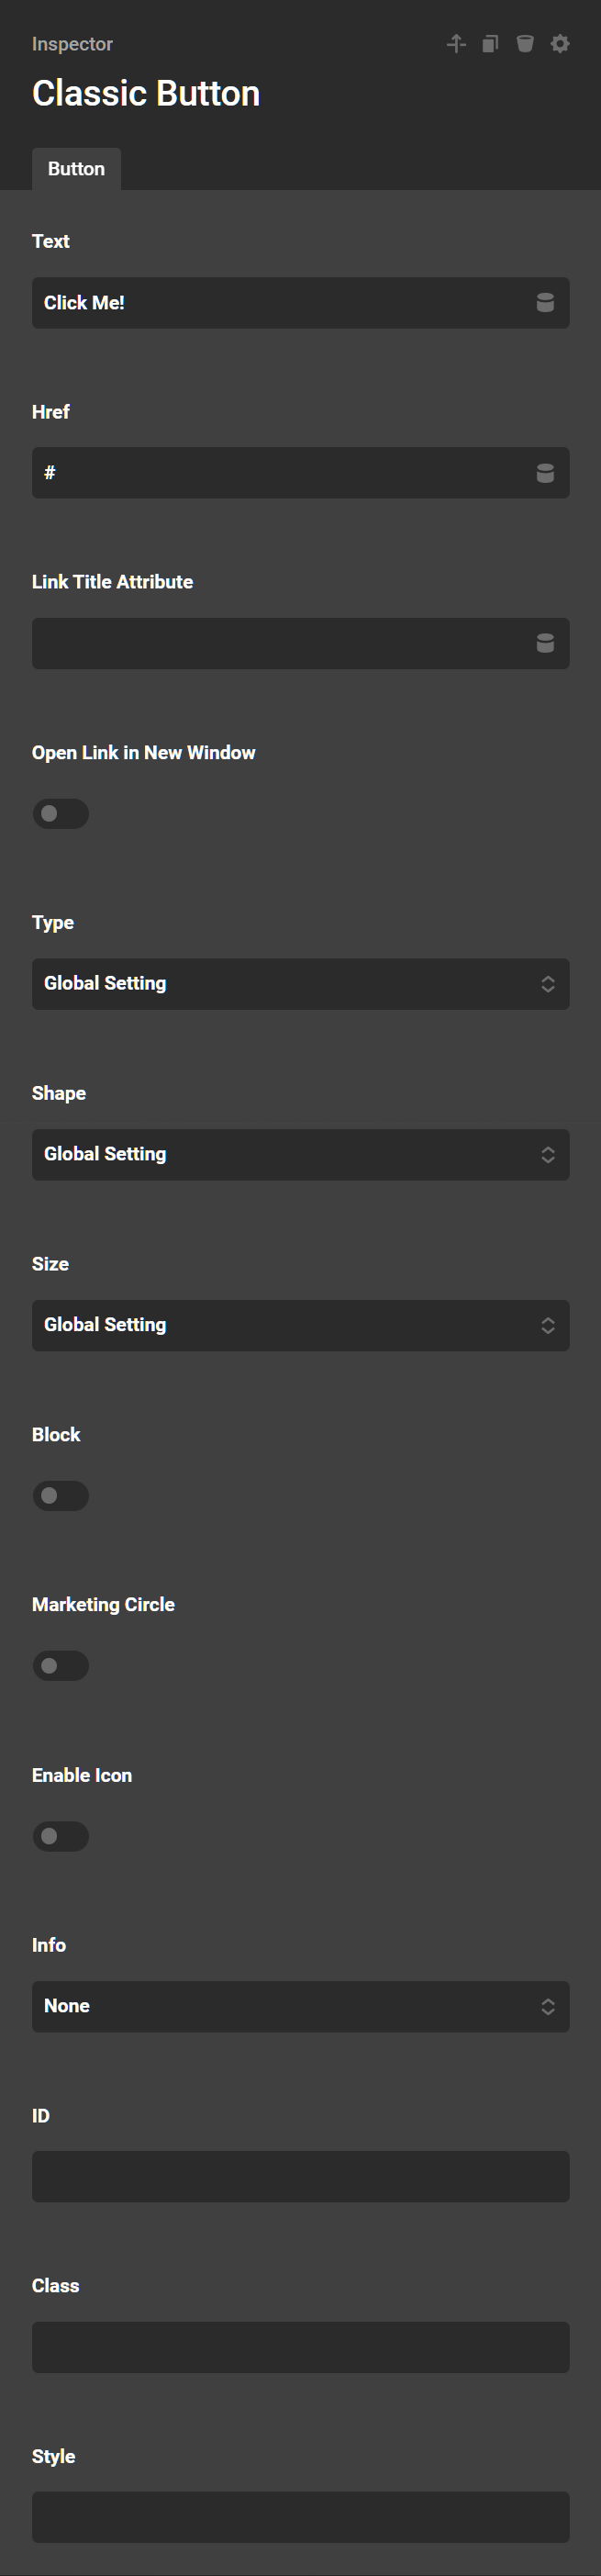Open the Info dropdown set to None
The height and width of the screenshot is (2576, 601).
click(x=300, y=2007)
